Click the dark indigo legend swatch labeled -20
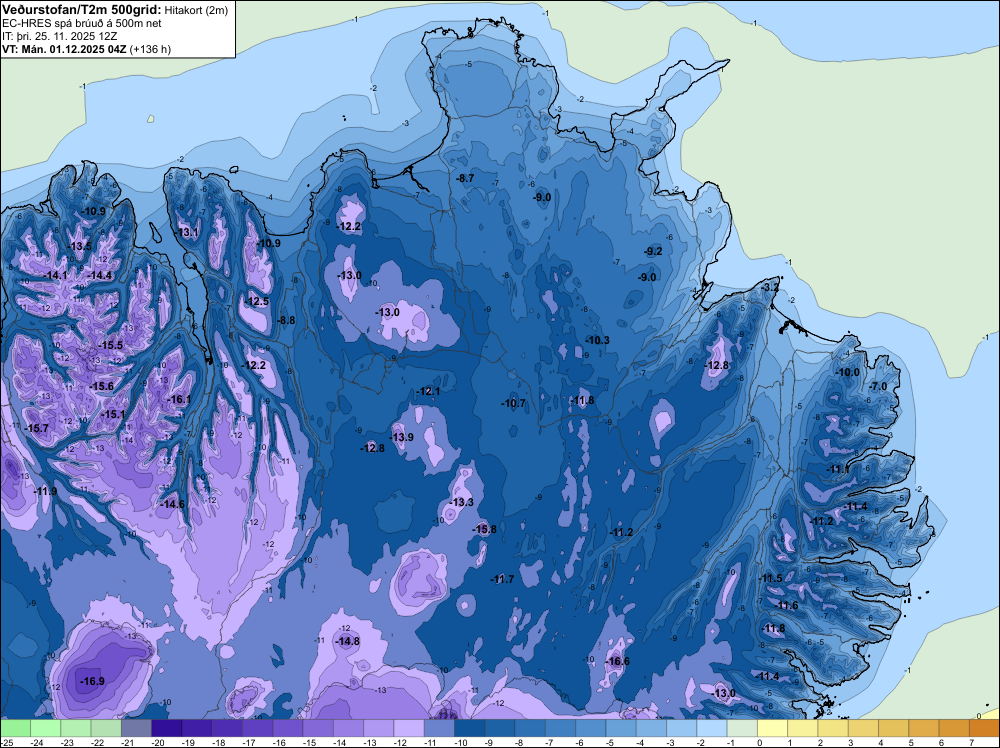1000x748 pixels. (x=166, y=728)
